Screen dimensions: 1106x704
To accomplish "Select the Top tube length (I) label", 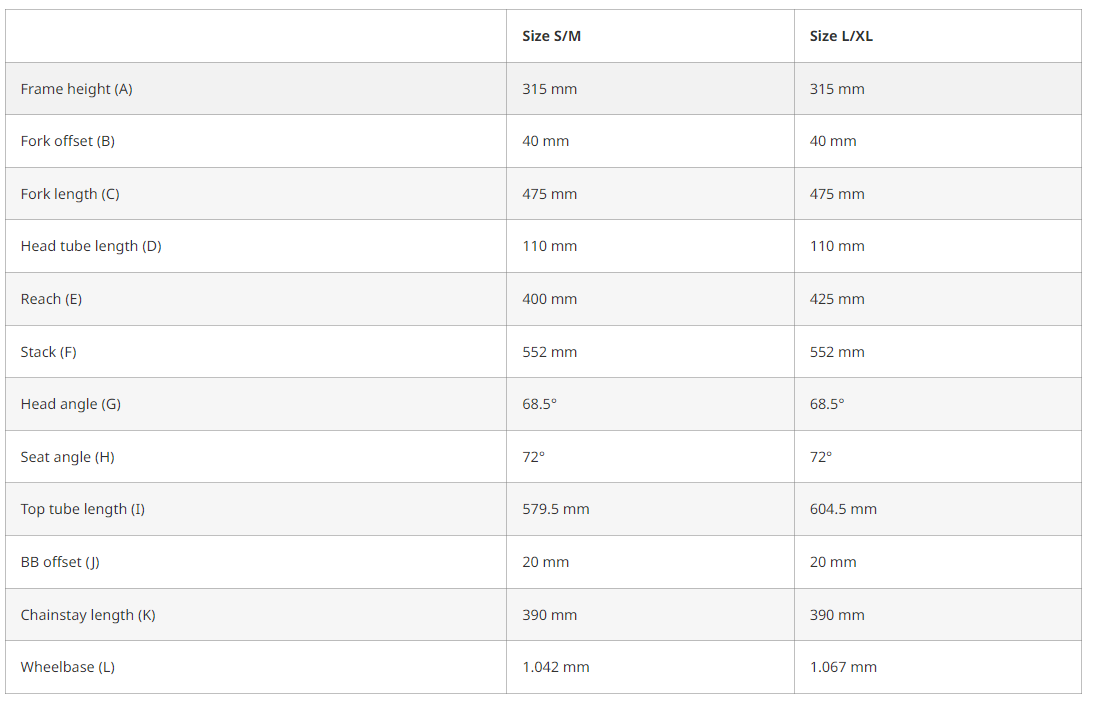I will (83, 509).
